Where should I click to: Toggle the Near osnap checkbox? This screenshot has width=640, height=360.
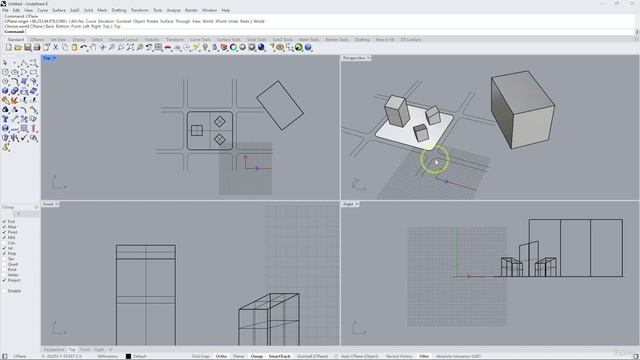[4, 227]
